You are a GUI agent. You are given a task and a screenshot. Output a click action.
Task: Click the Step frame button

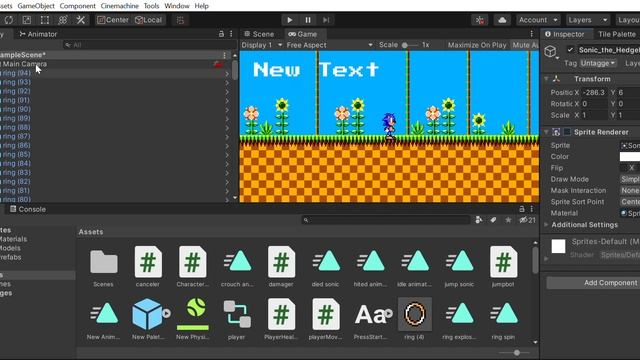326,20
